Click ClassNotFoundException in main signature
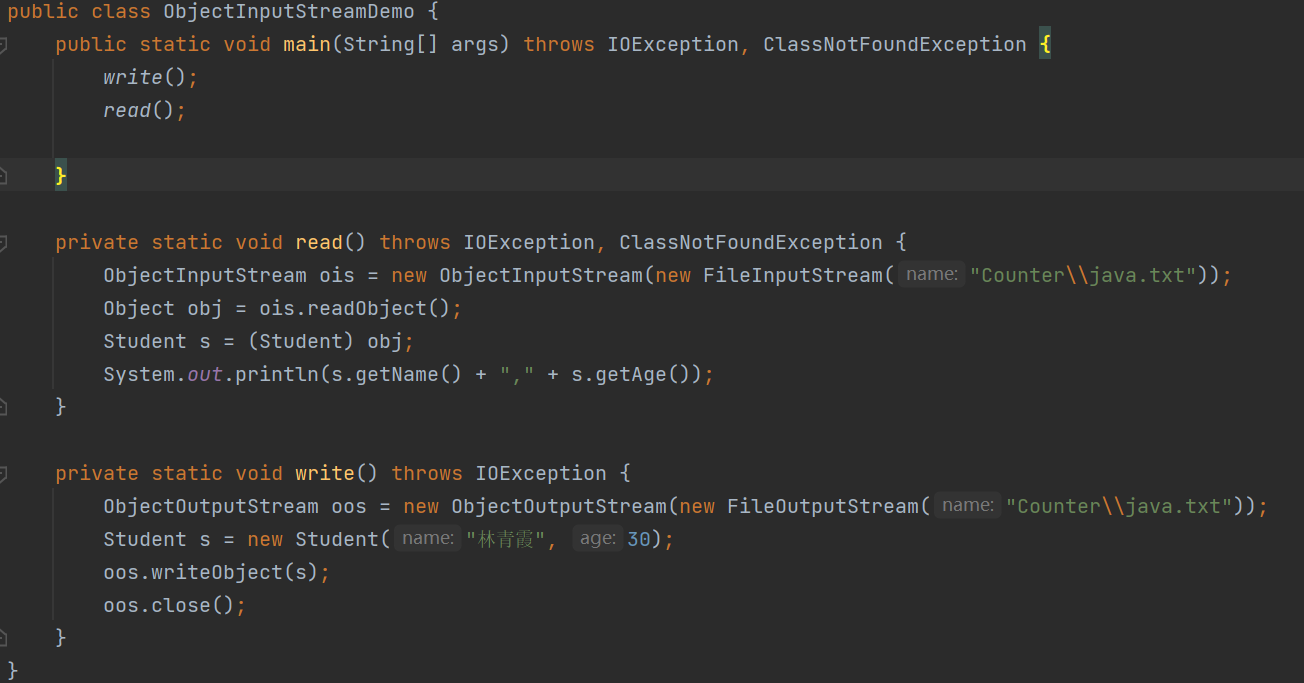This screenshot has height=683, width=1304. pos(895,45)
